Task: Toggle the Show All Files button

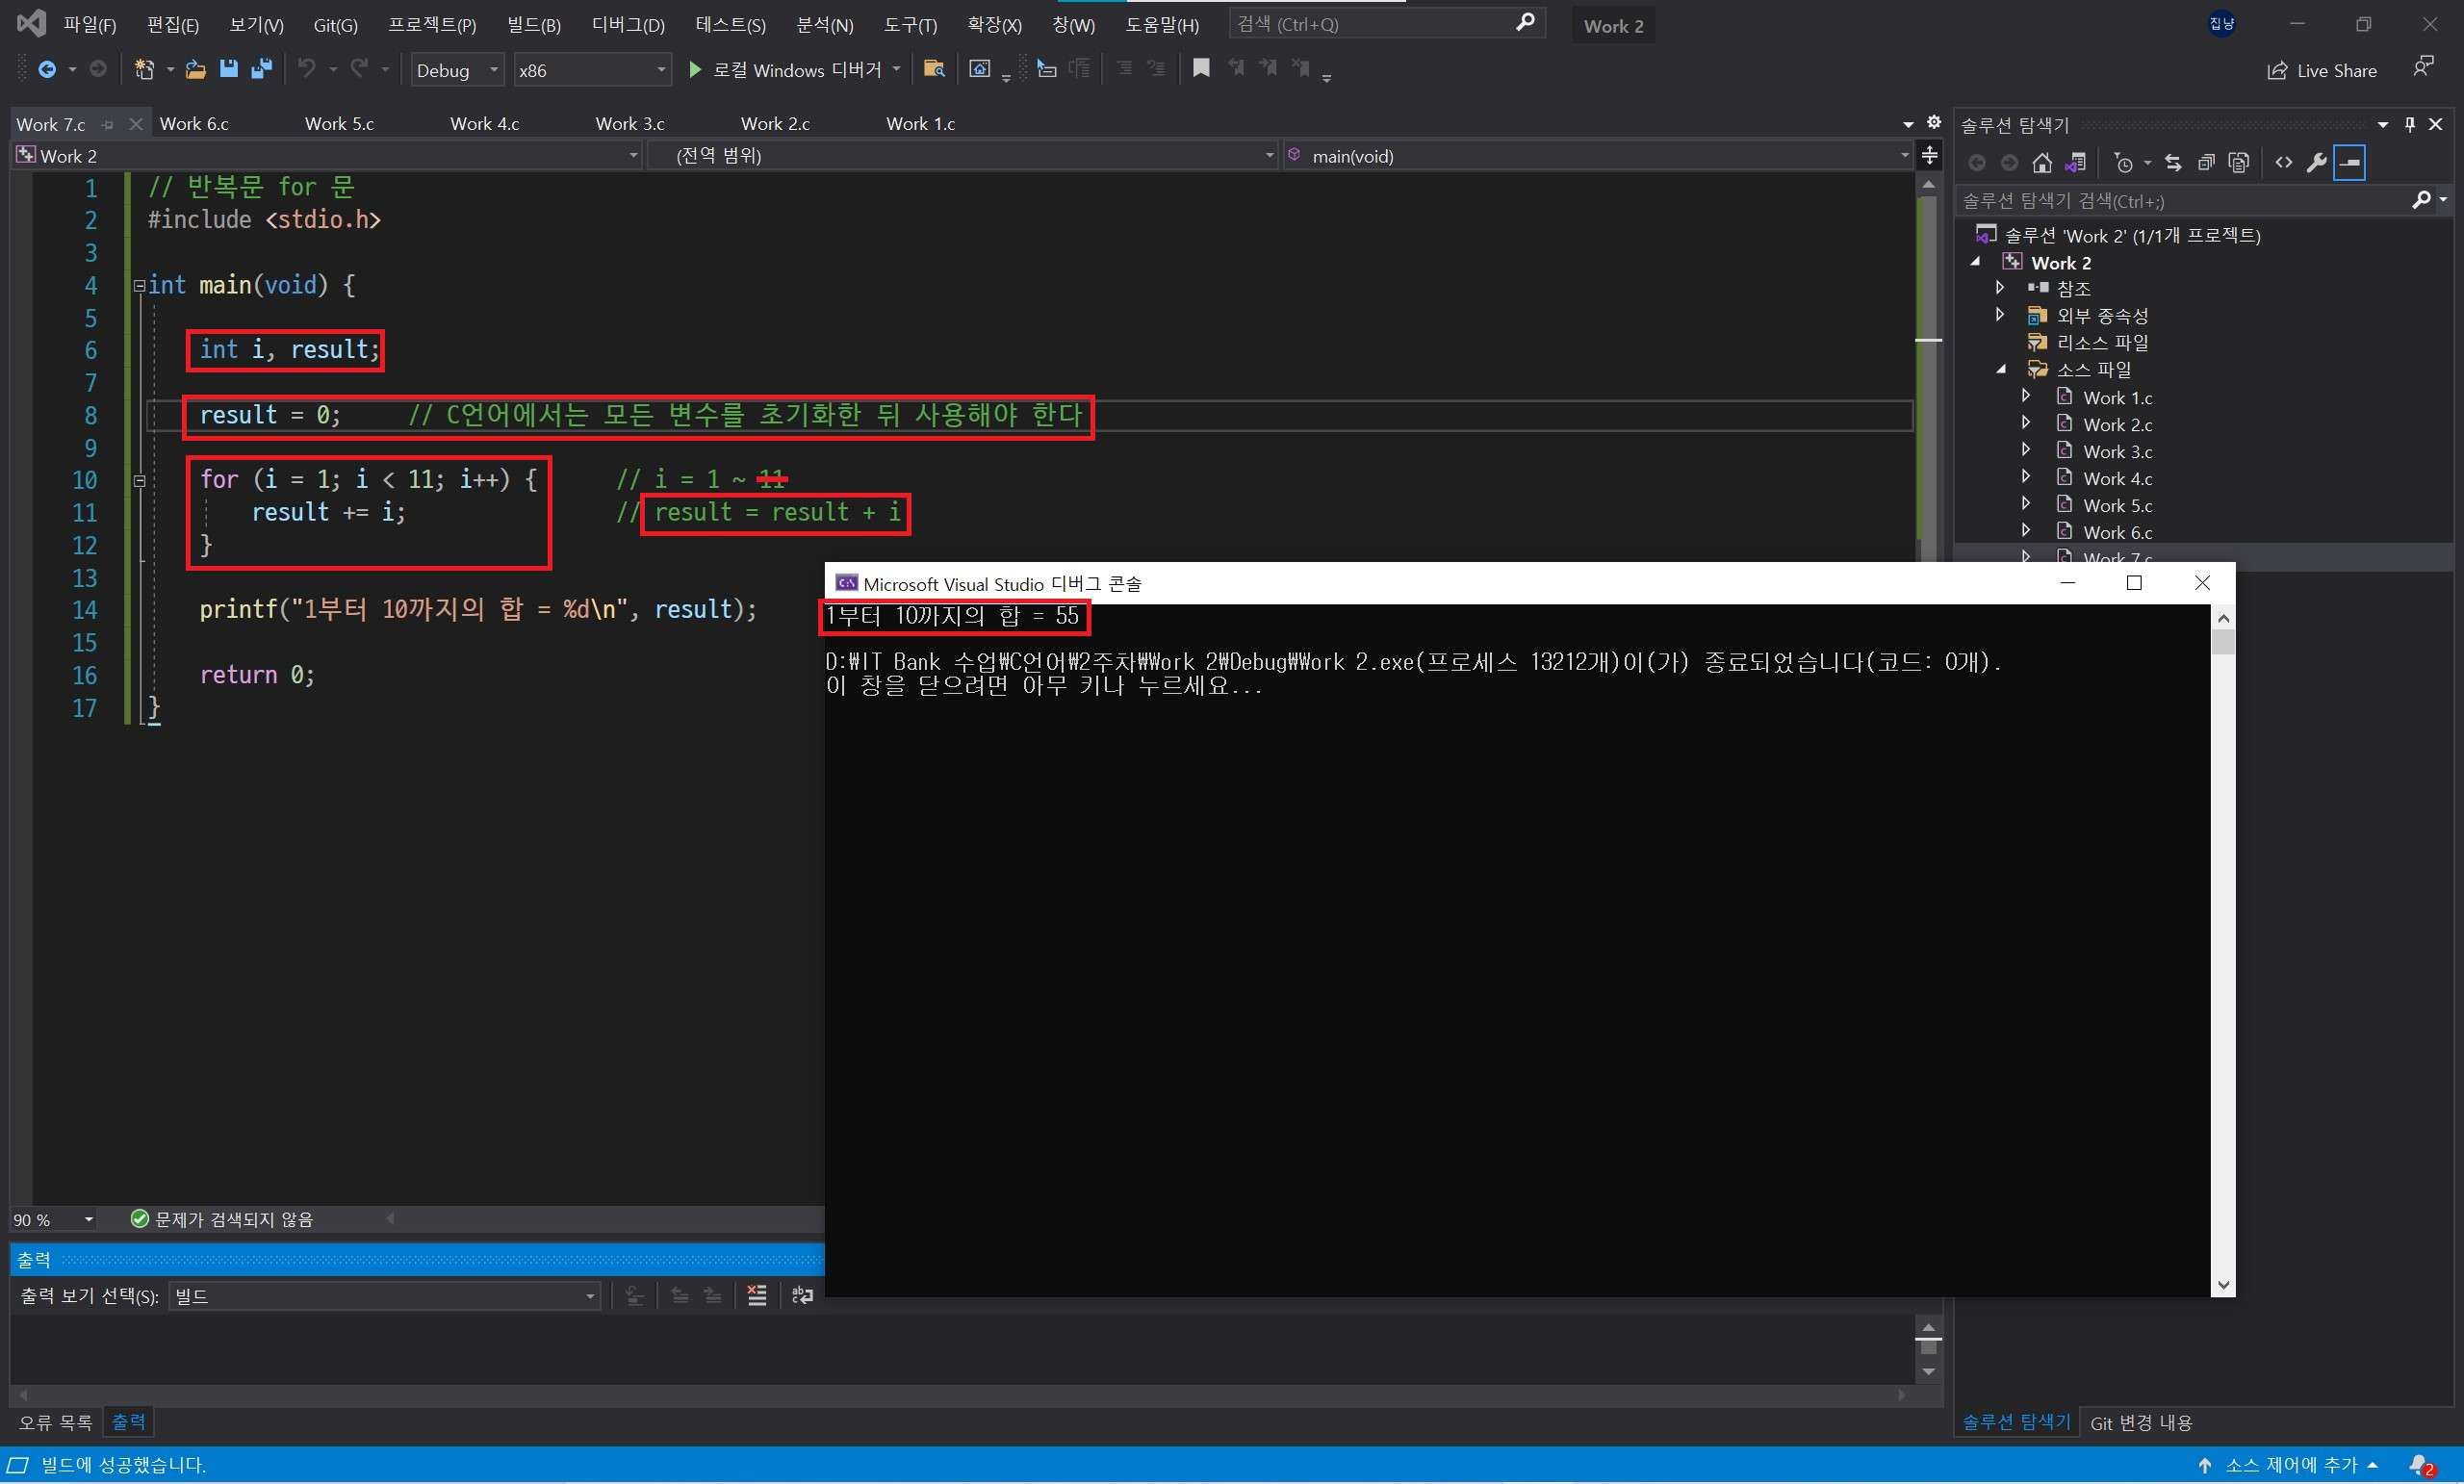Action: [2239, 162]
